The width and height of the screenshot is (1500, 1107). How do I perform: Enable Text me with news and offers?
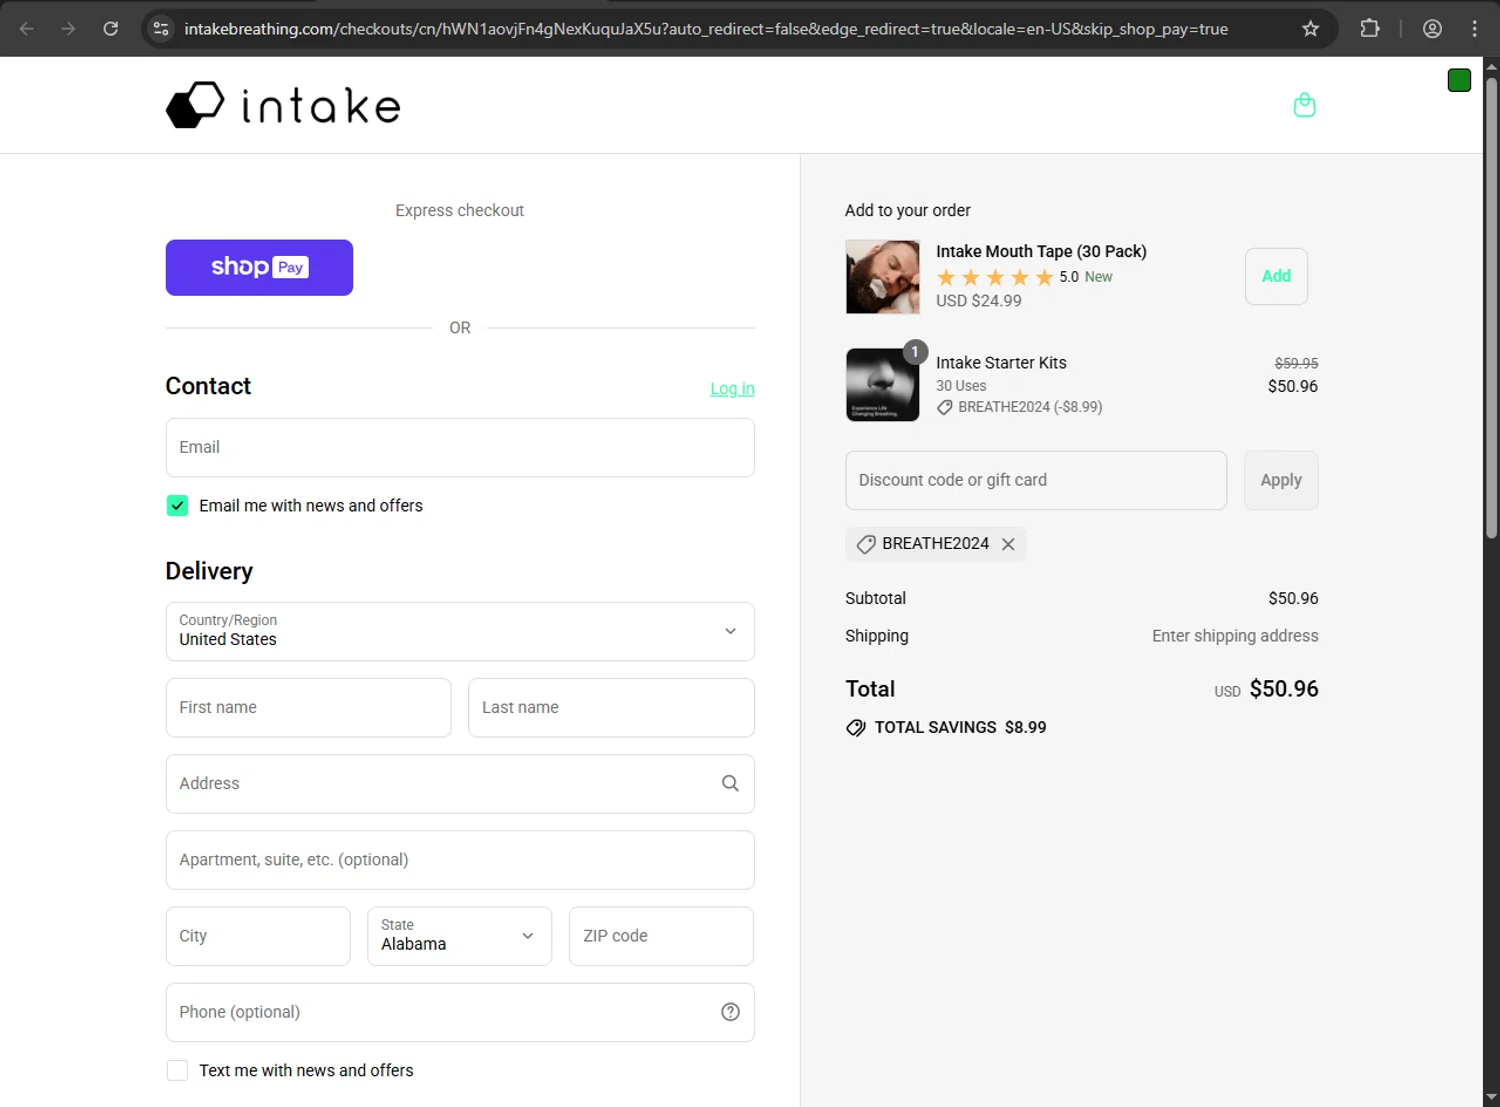pos(177,1070)
